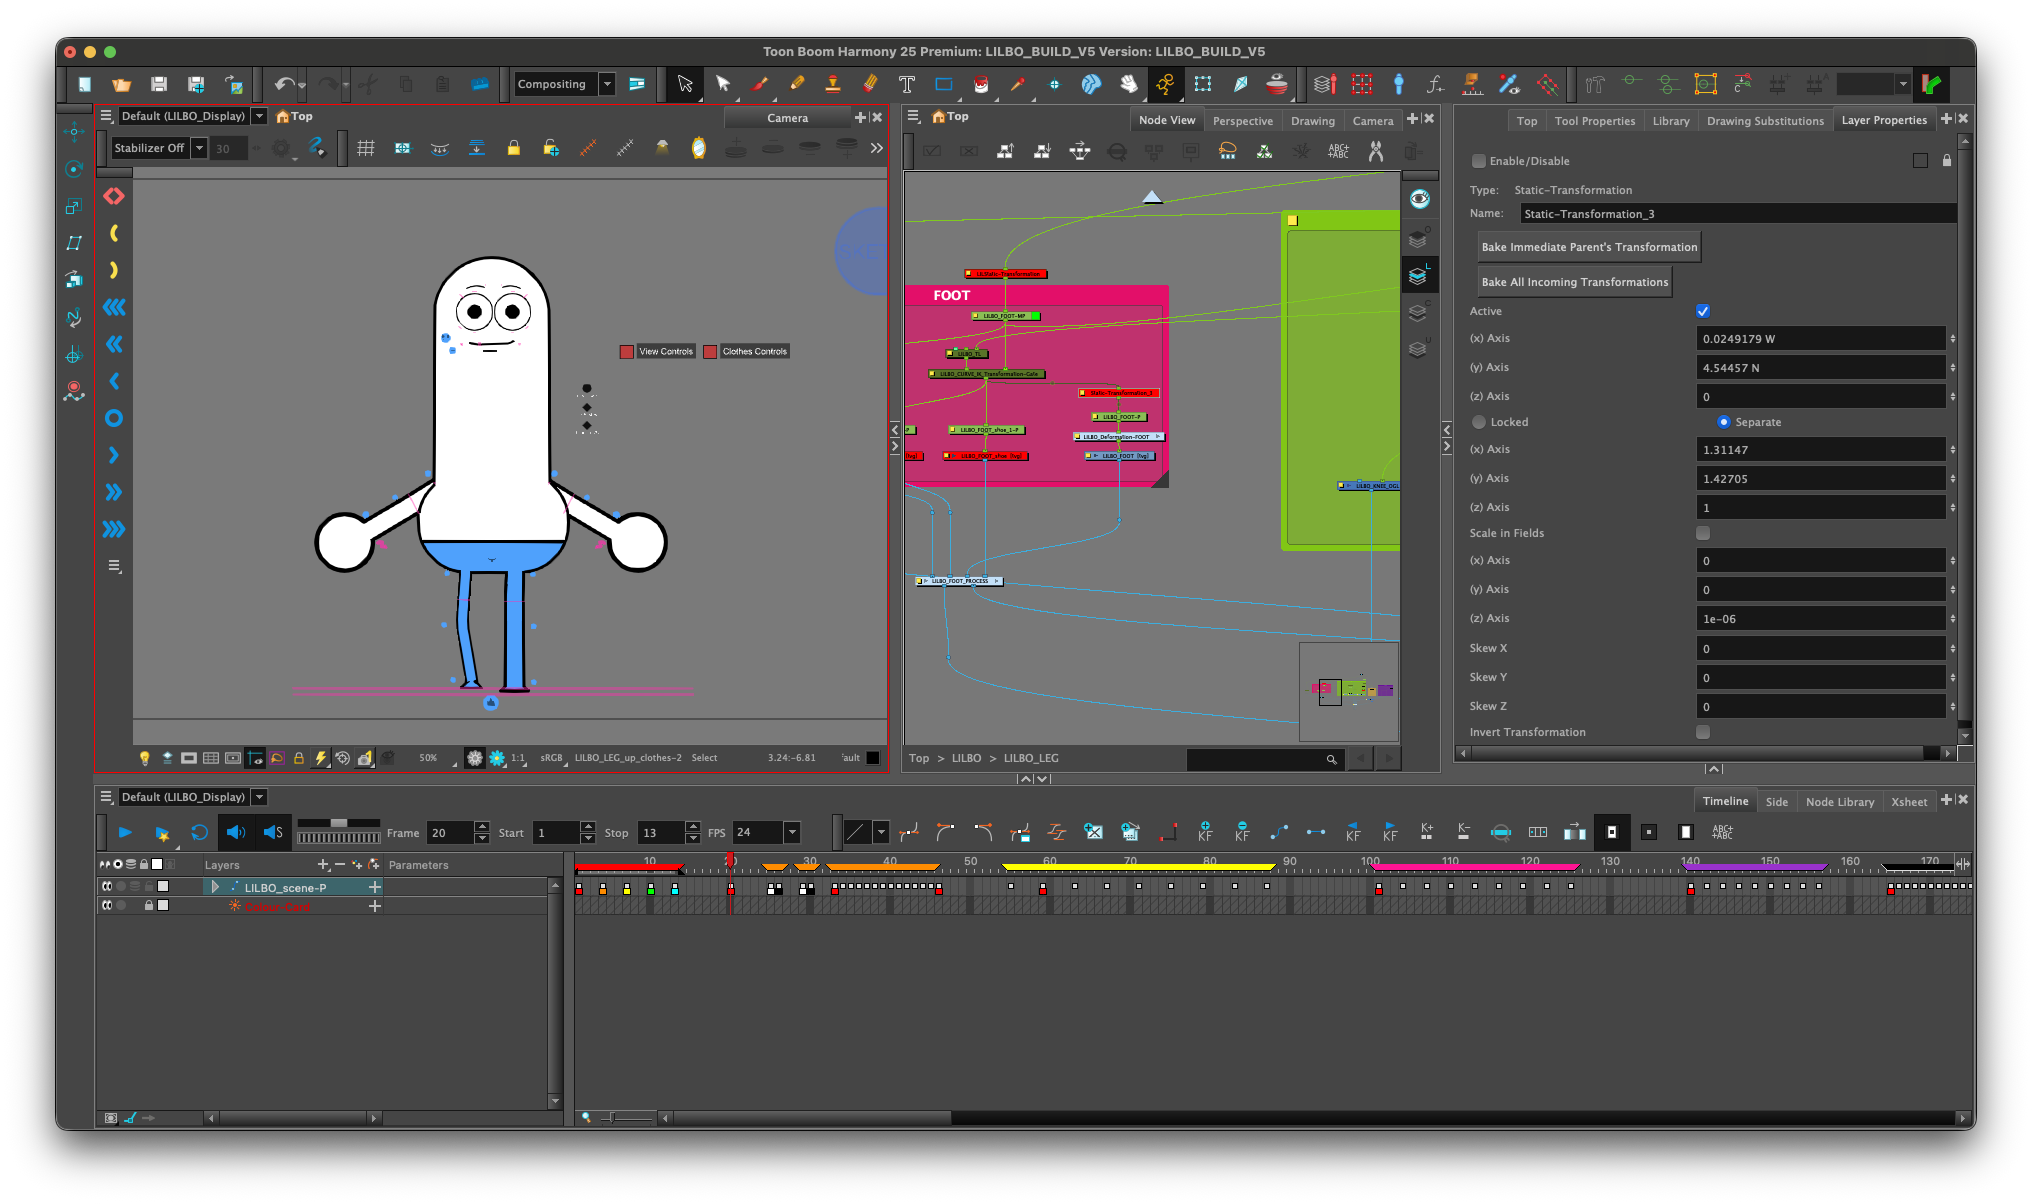Expand the LILBO_scene-P layer

(x=215, y=887)
